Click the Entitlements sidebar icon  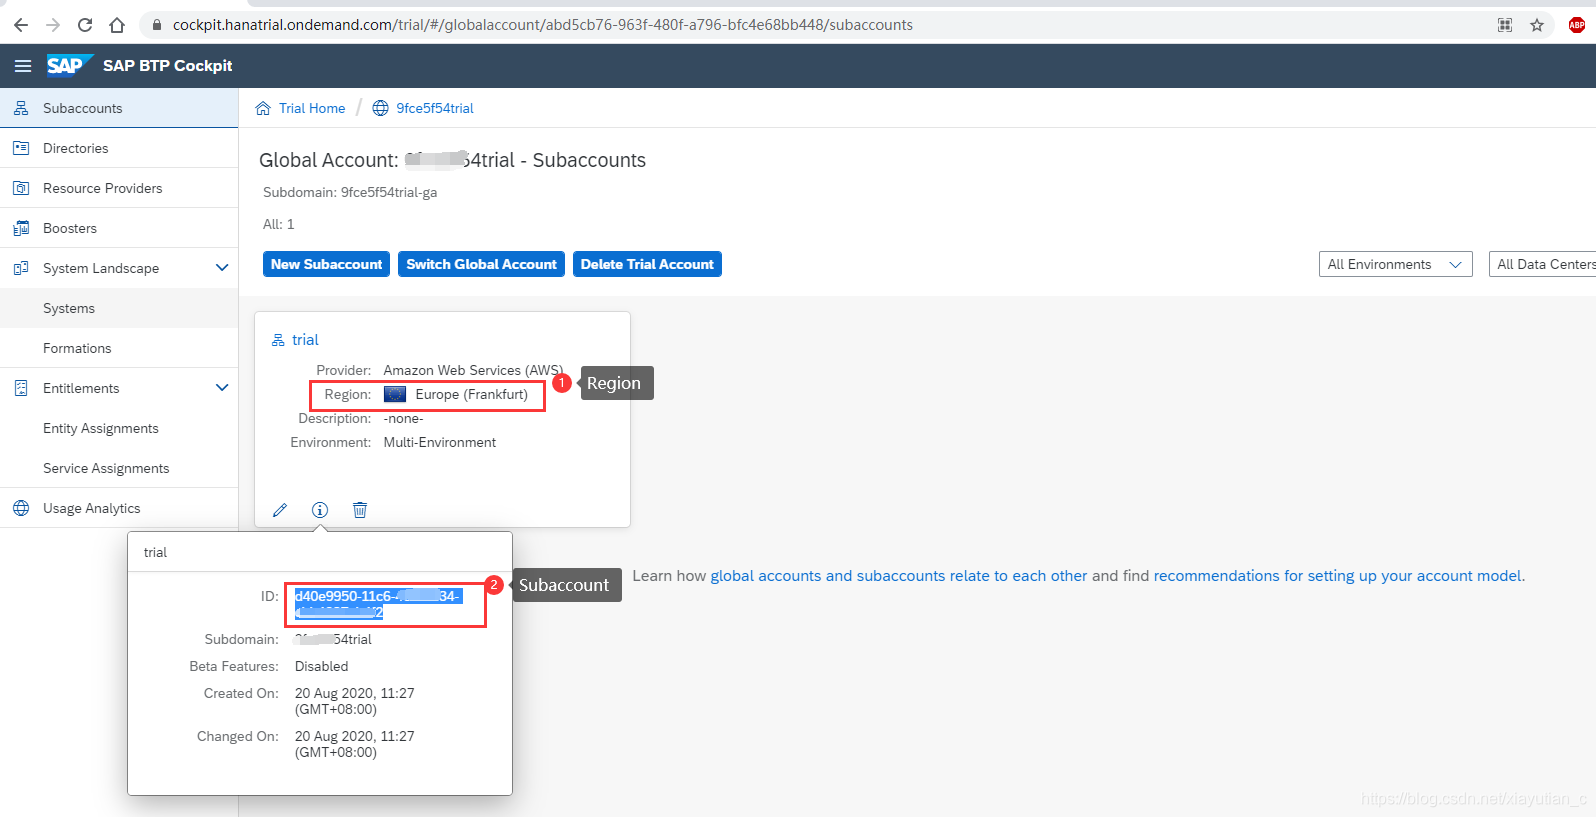[x=21, y=388]
